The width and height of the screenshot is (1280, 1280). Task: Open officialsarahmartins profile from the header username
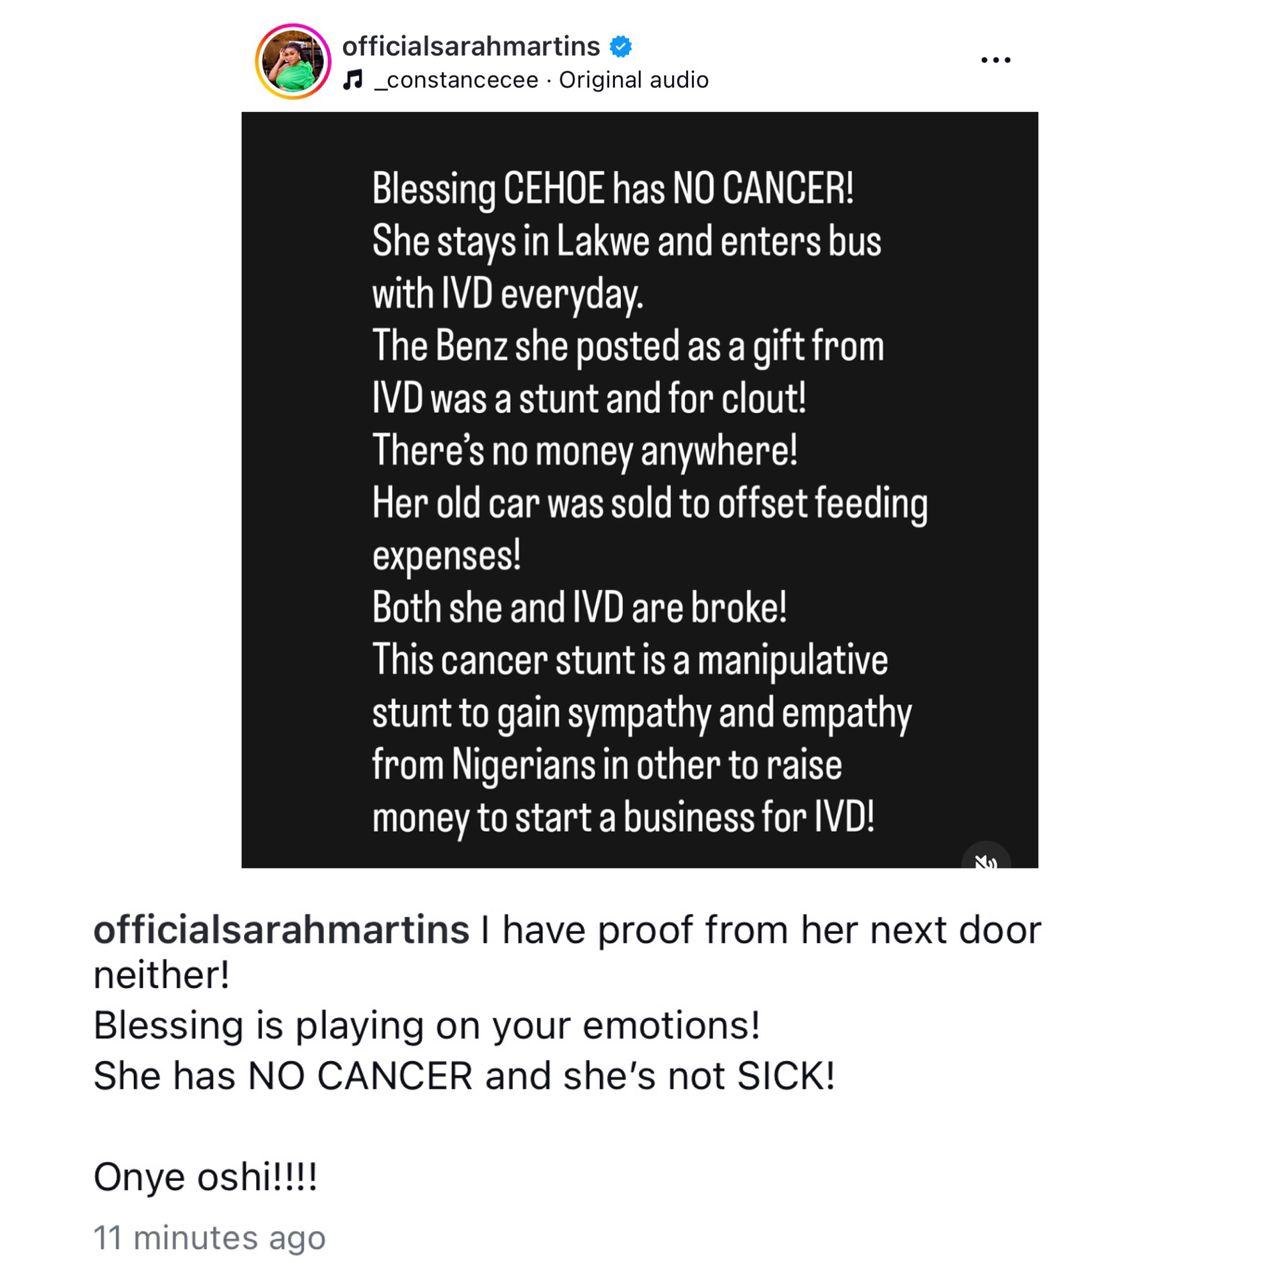point(470,45)
